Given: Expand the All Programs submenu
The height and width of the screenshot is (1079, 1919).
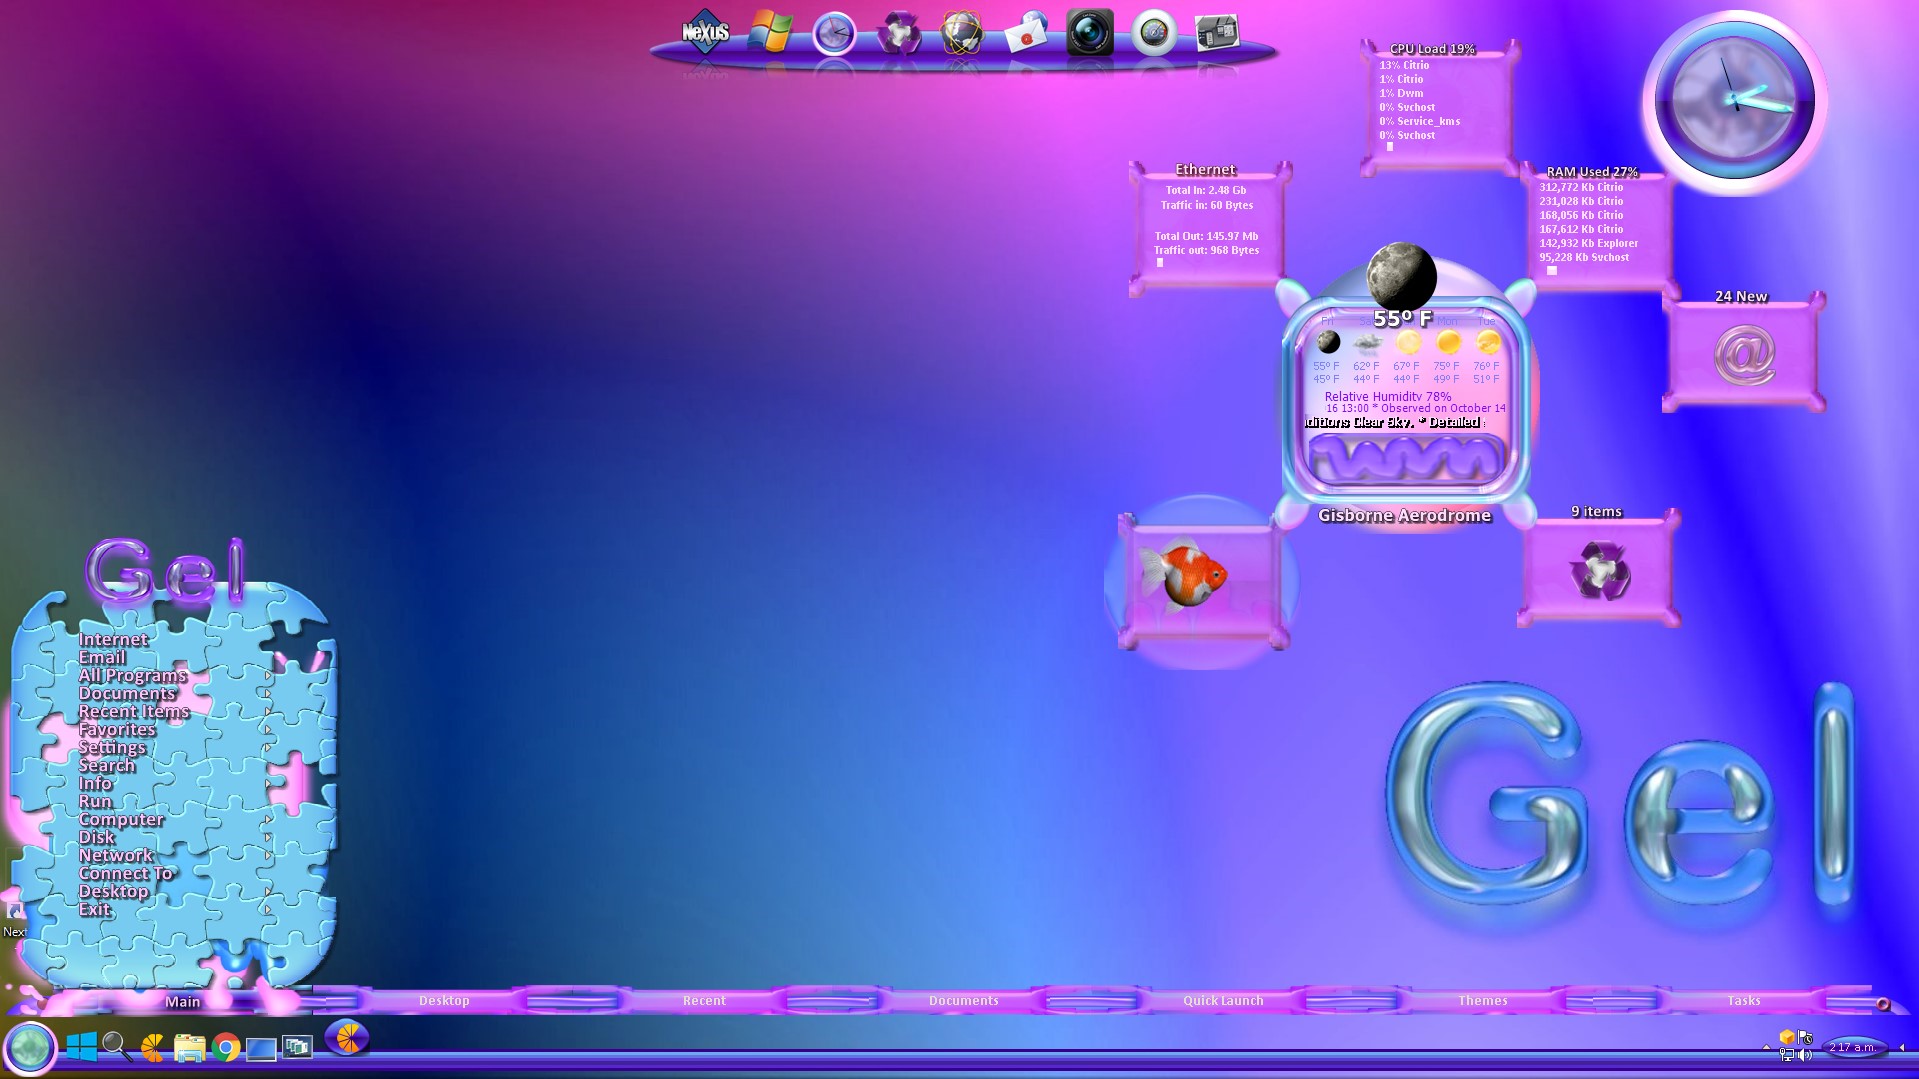Looking at the screenshot, I should tap(268, 676).
